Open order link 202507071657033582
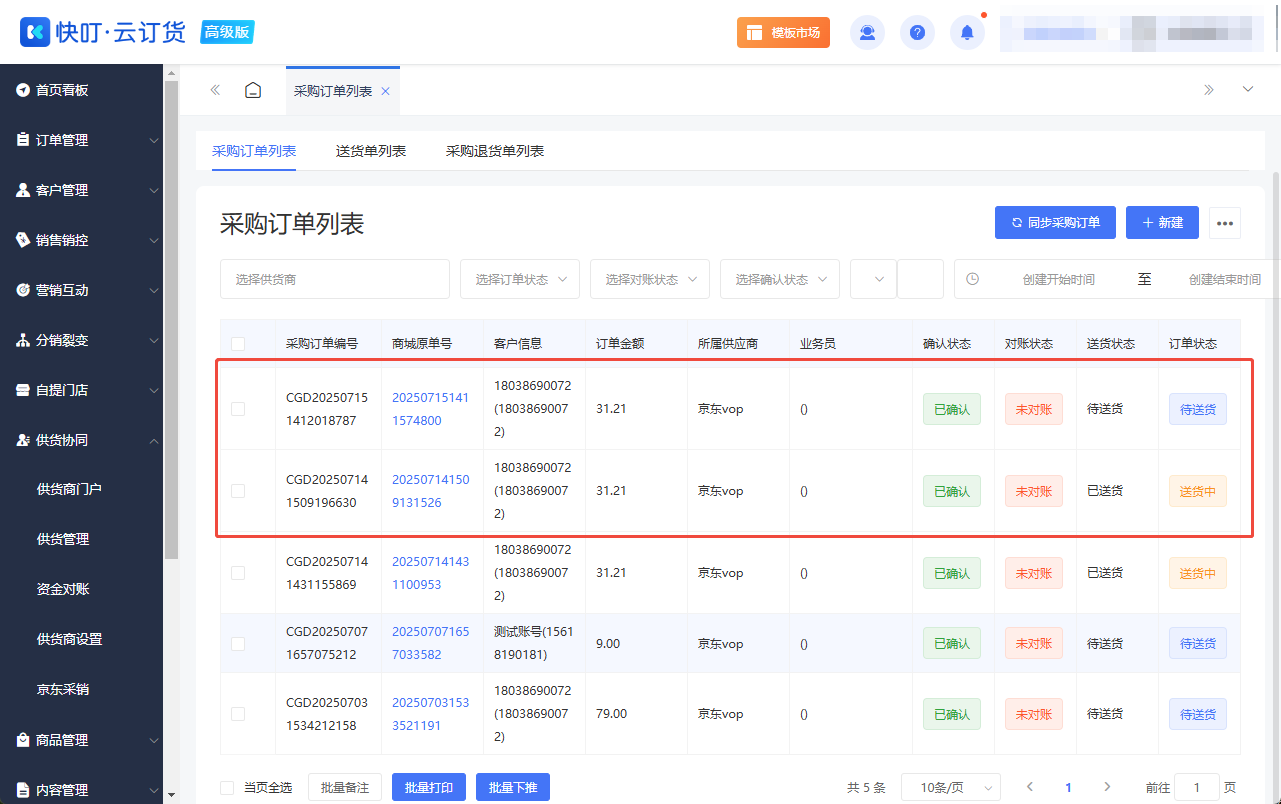This screenshot has width=1281, height=804. 430,643
